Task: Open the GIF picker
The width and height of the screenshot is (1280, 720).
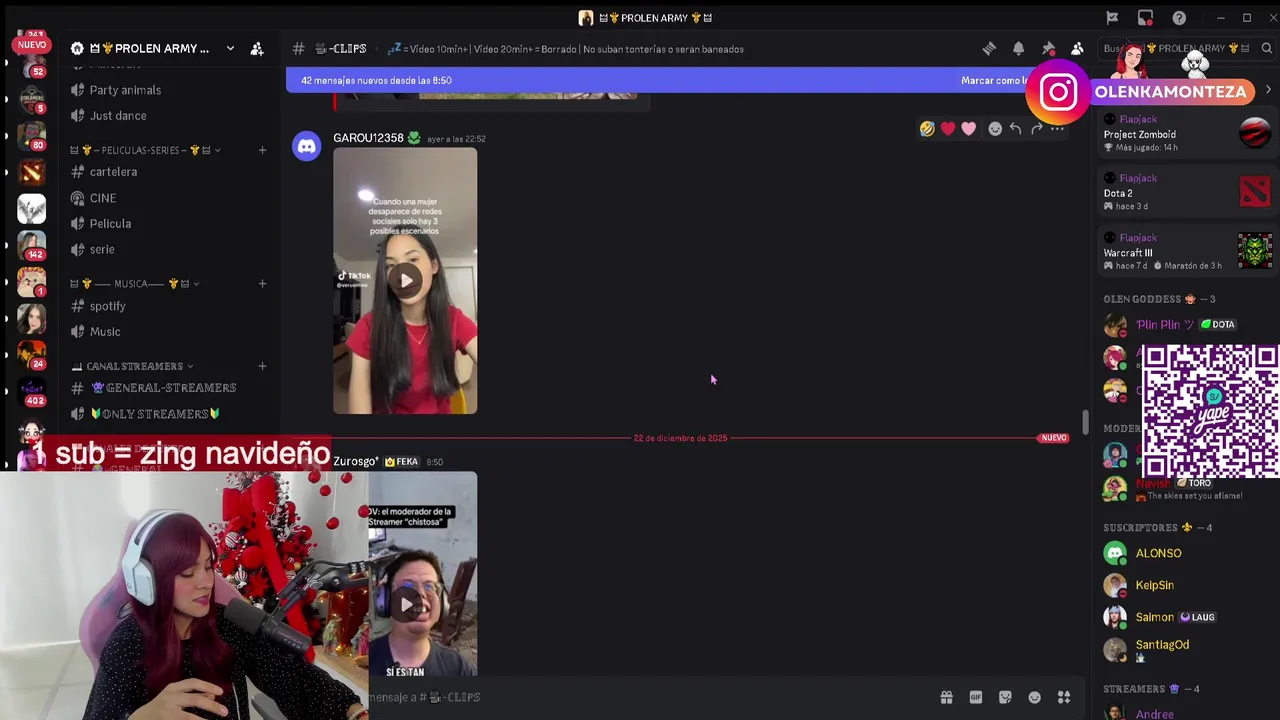Action: tap(975, 697)
